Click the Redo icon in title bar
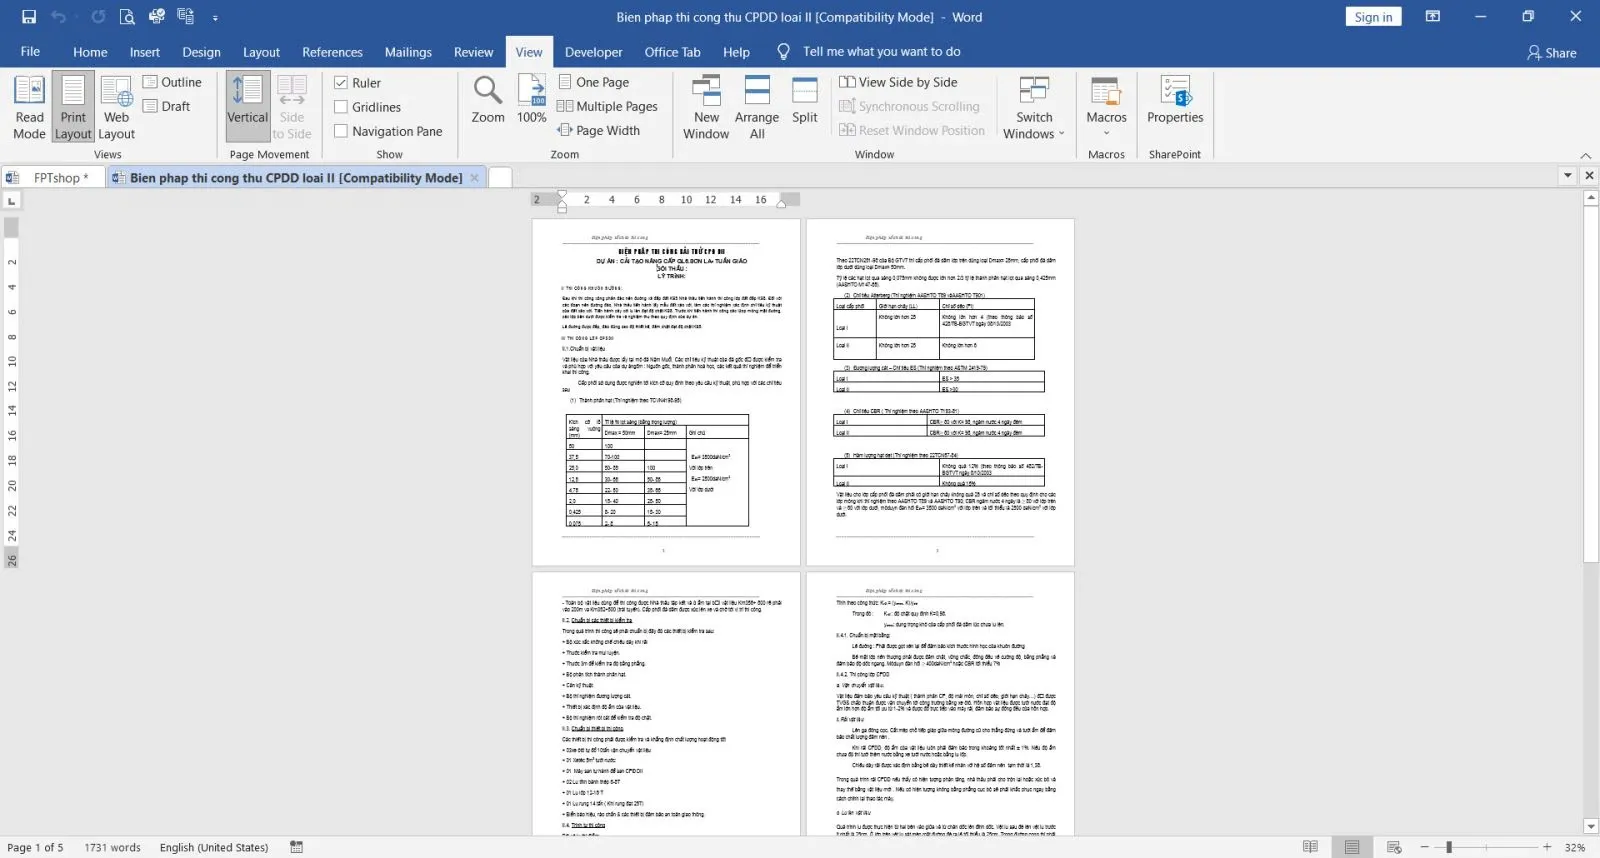1600x858 pixels. pyautogui.click(x=98, y=17)
